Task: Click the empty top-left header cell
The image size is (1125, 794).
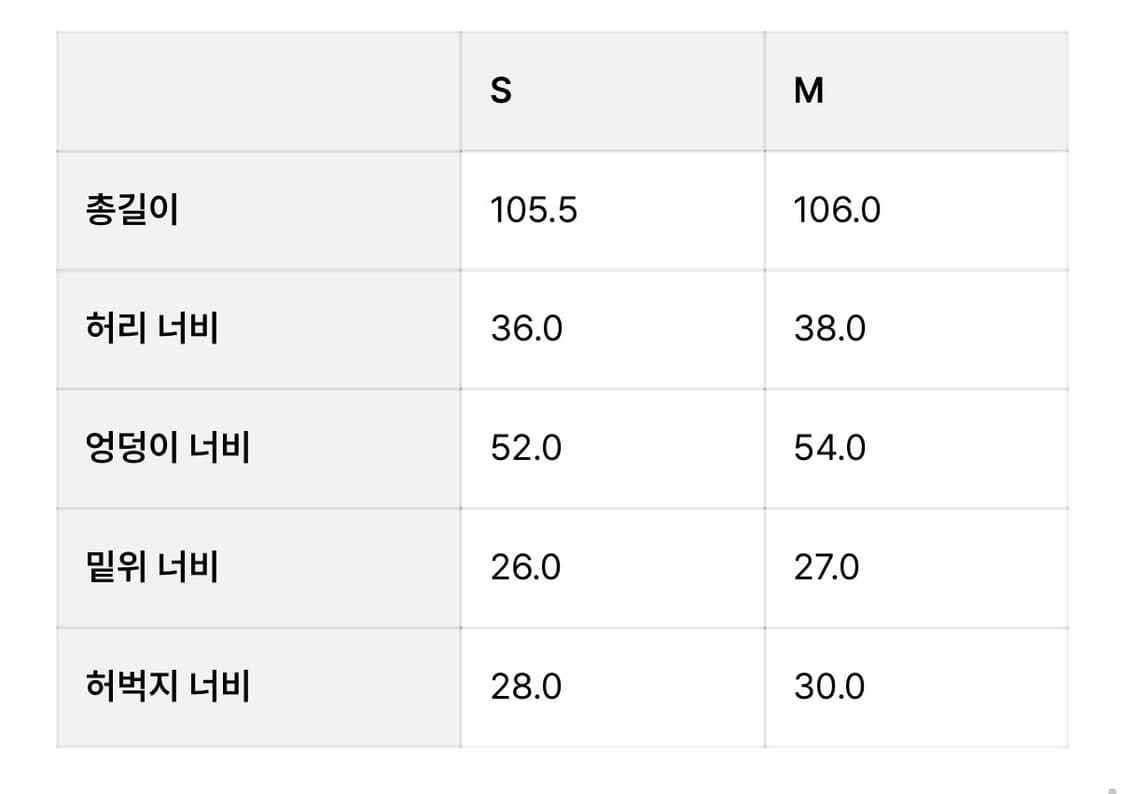Action: (x=258, y=91)
